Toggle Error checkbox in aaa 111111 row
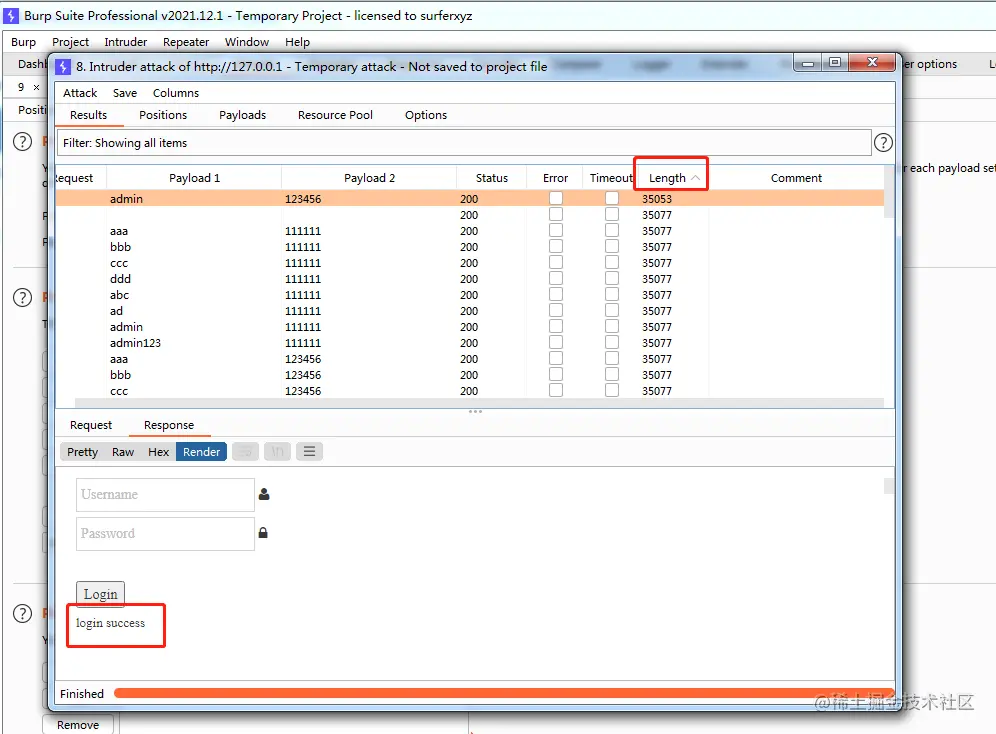Image resolution: width=996 pixels, height=734 pixels. (556, 230)
